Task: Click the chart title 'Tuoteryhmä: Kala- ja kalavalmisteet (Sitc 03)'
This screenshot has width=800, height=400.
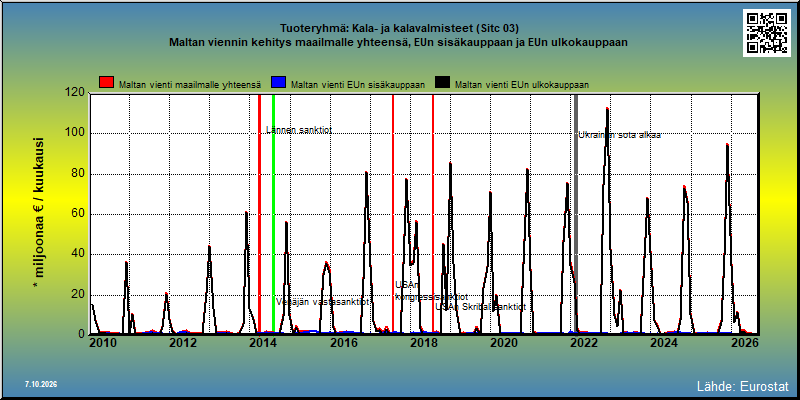Action: click(399, 29)
